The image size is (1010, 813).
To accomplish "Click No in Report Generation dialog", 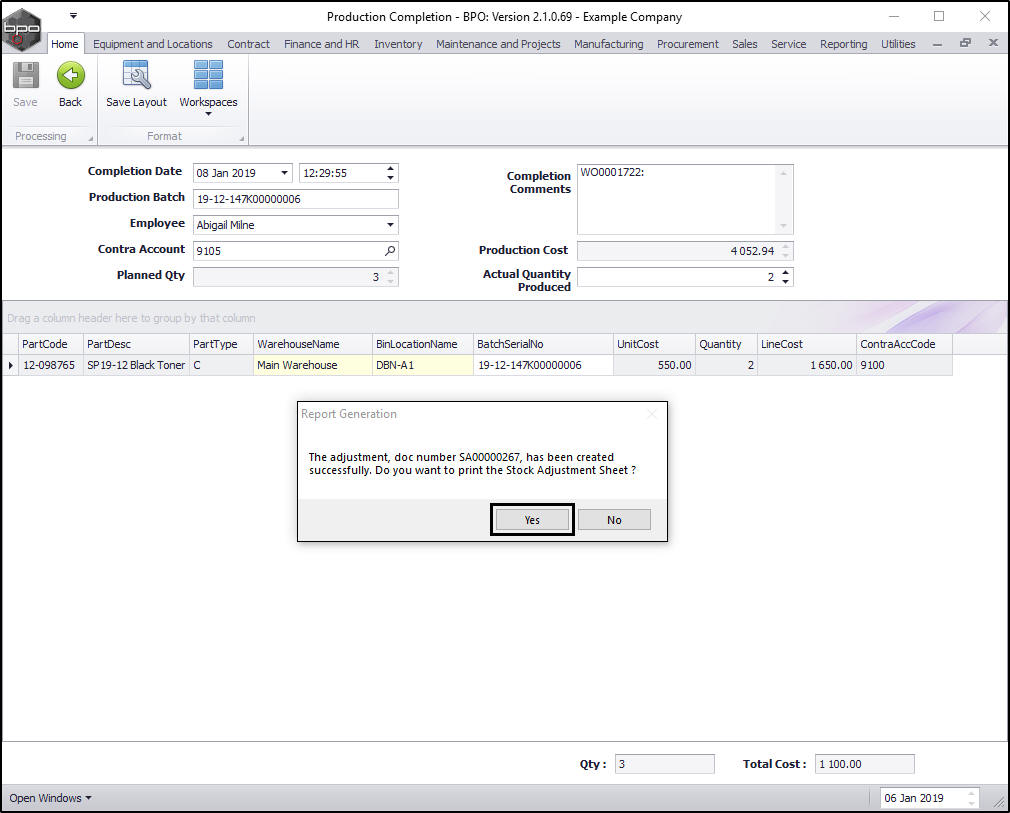I will tap(614, 520).
